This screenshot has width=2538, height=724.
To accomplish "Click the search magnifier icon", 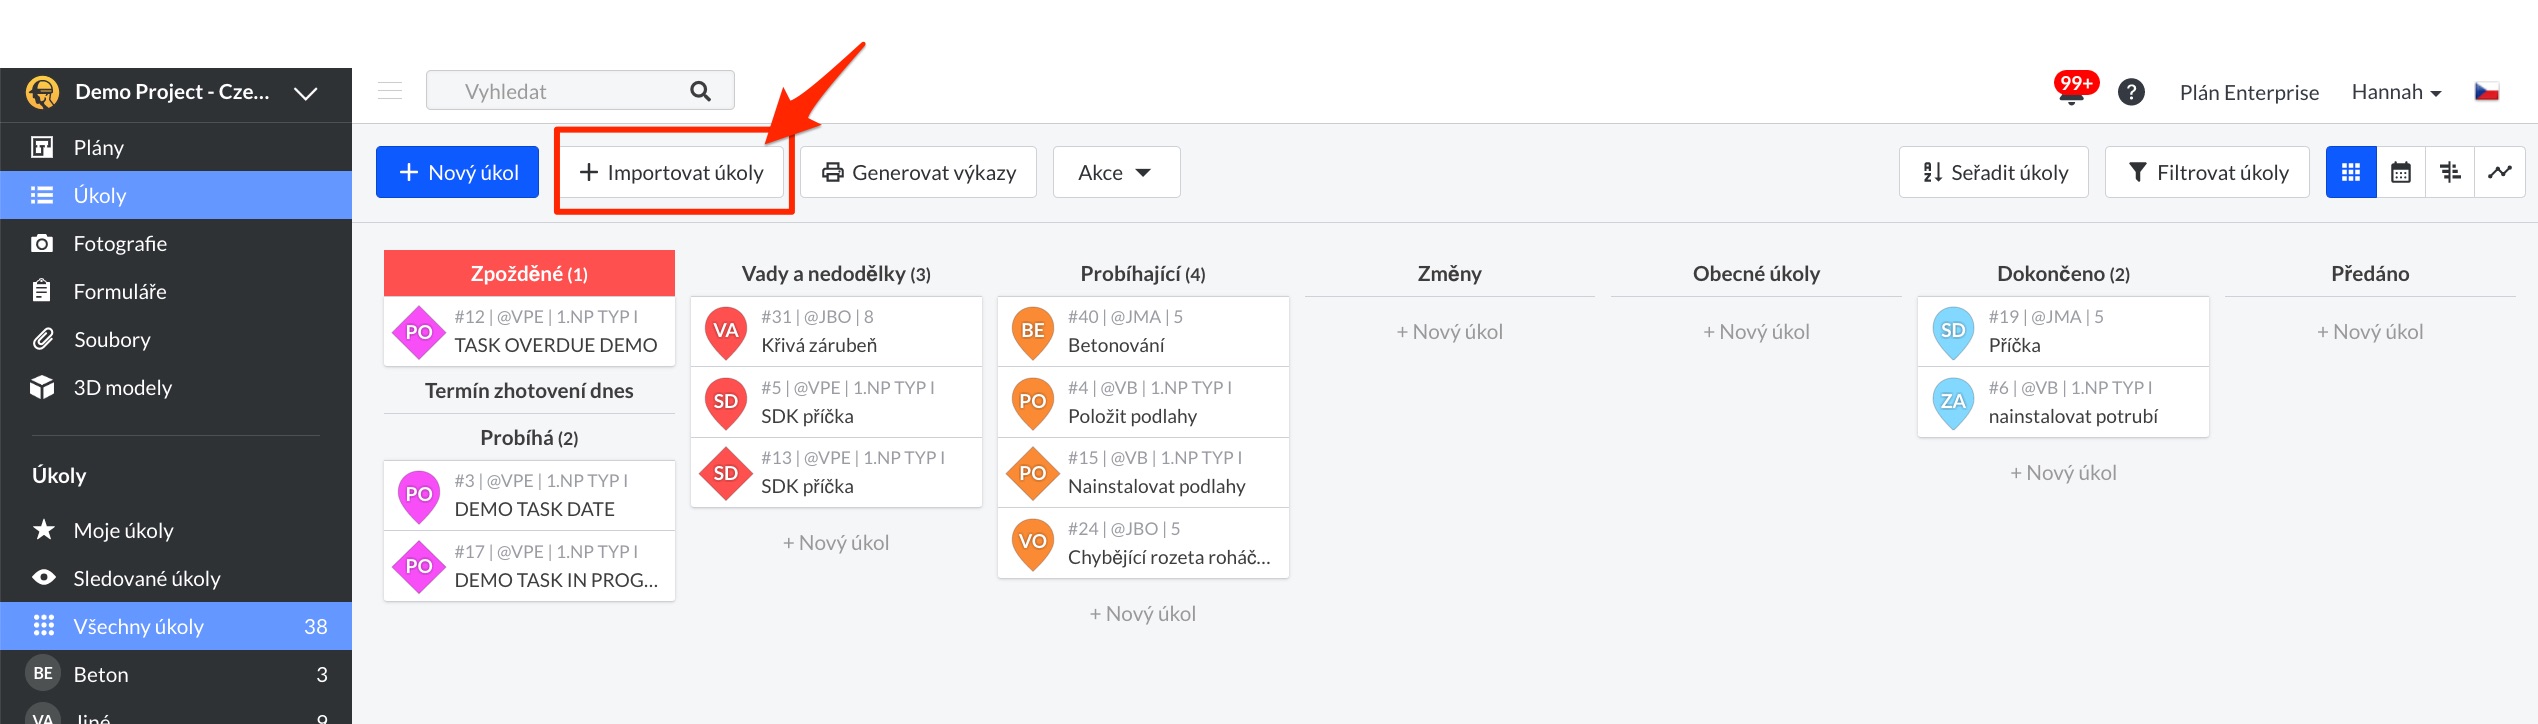I will 701,91.
